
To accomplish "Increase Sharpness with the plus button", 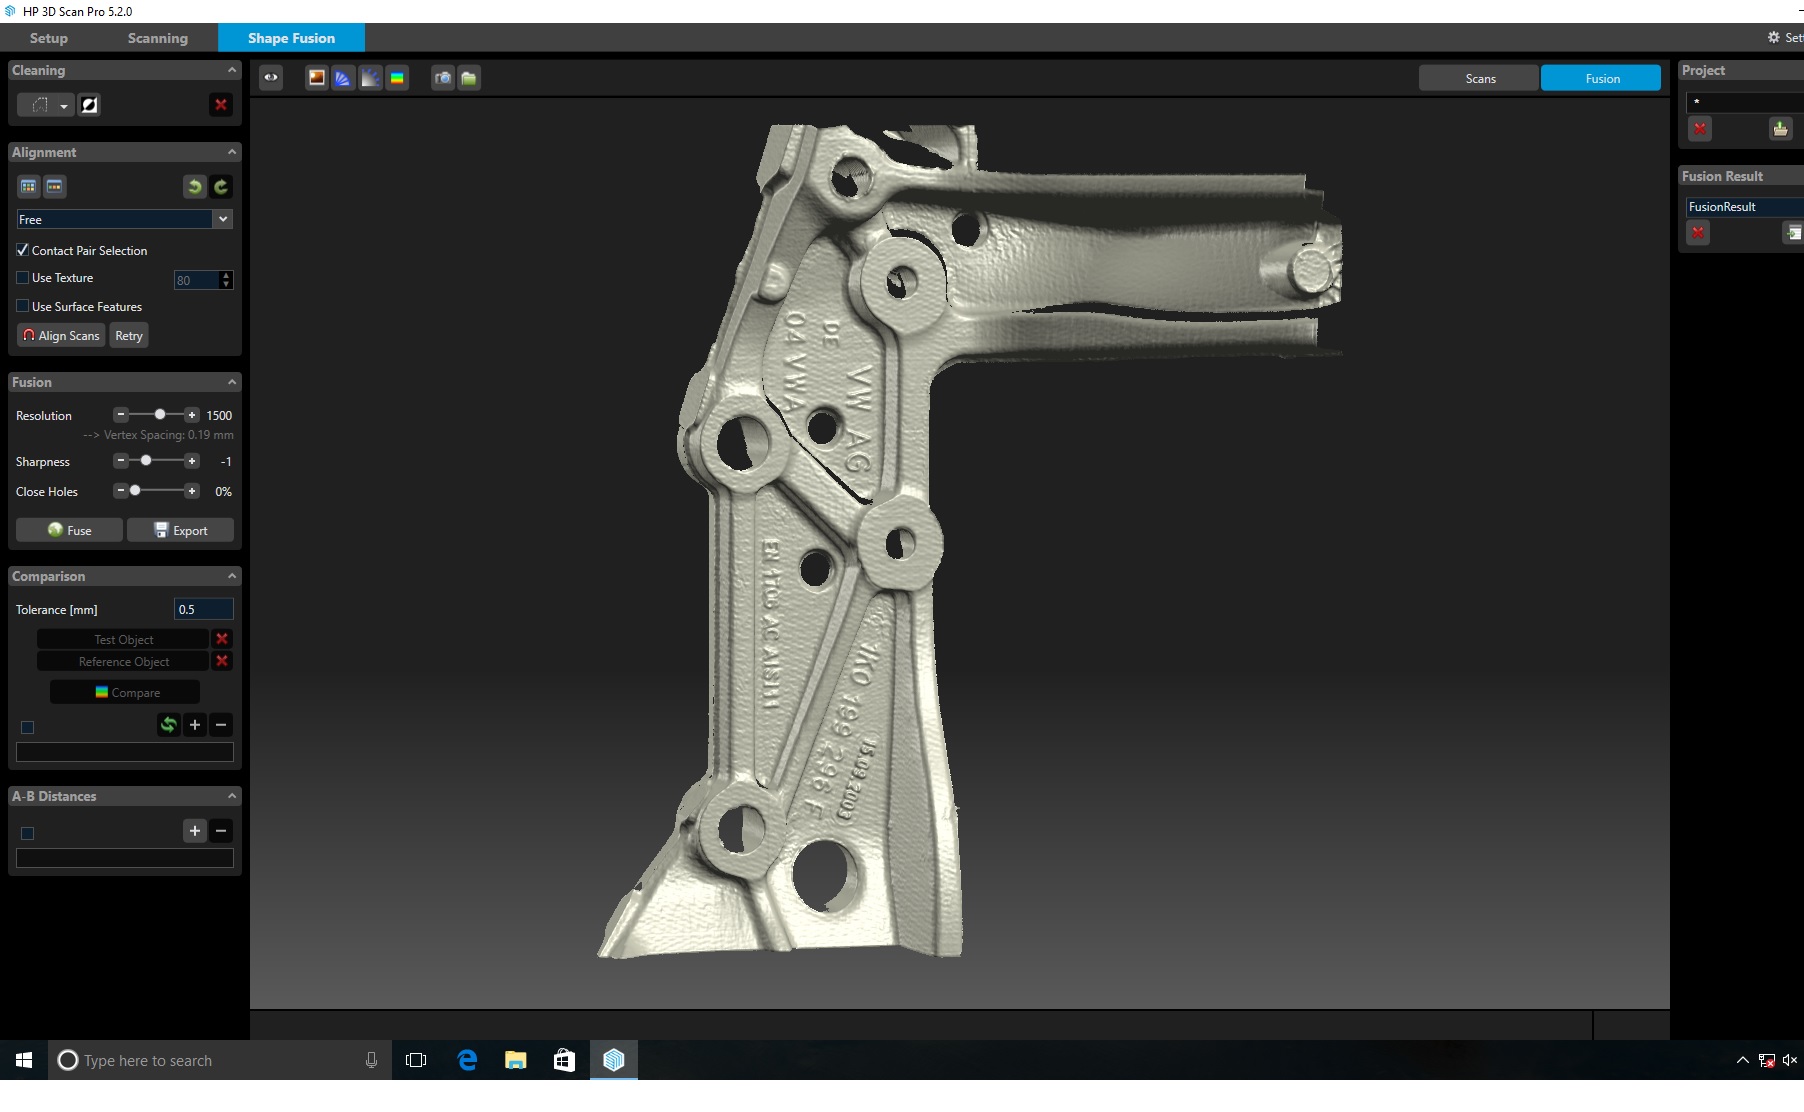I will [x=192, y=461].
